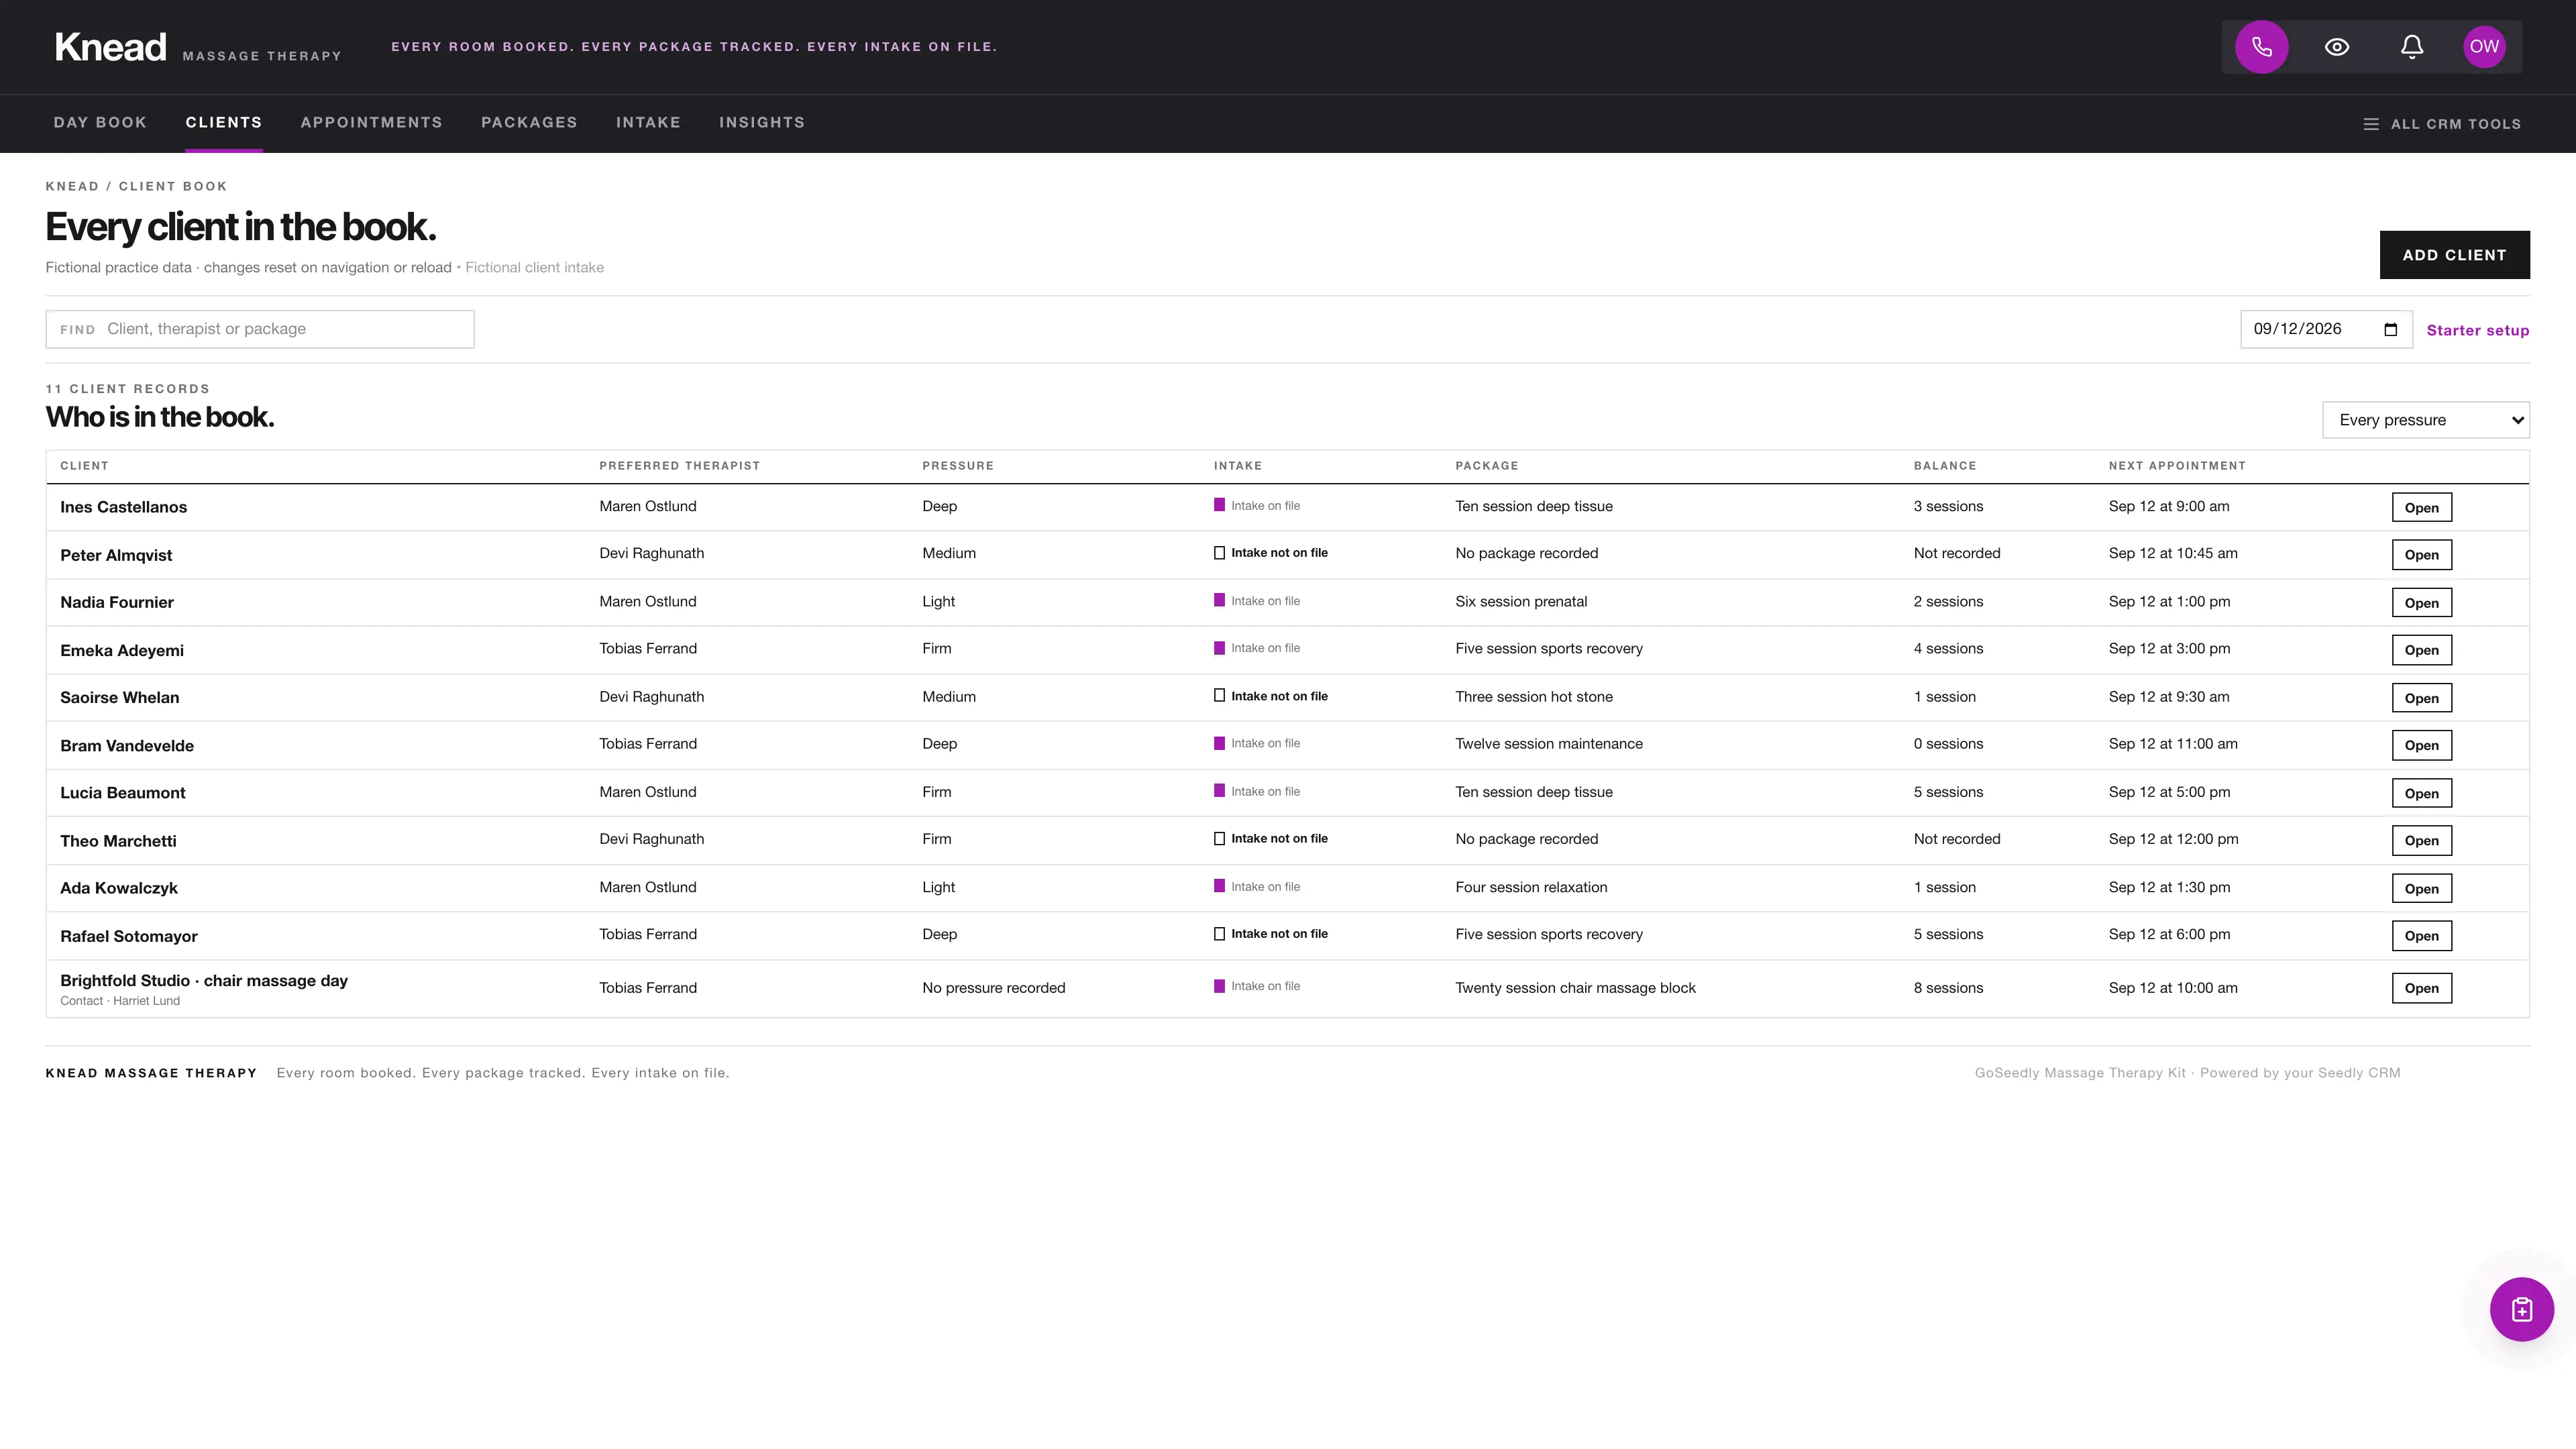The image size is (2576, 1449).
Task: Click Sep 12 at 6:00 pm appointment
Action: [x=2169, y=934]
